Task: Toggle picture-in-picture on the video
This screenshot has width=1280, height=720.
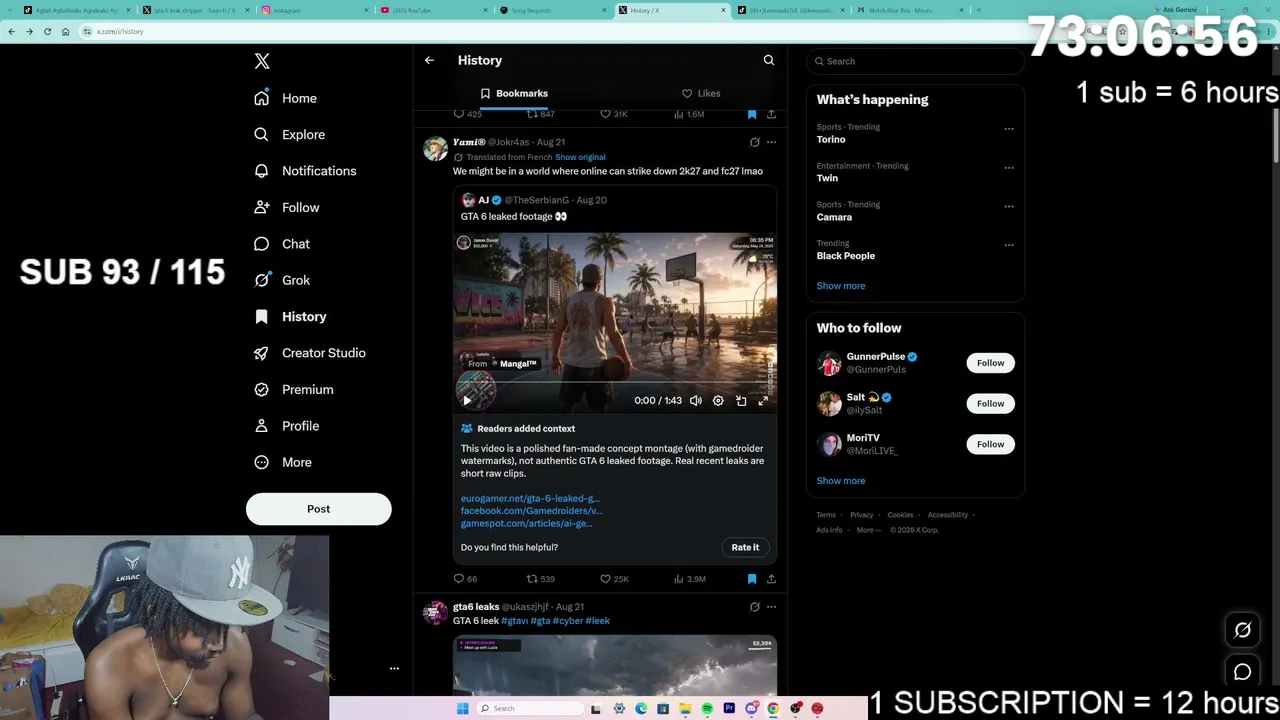Action: 741,400
